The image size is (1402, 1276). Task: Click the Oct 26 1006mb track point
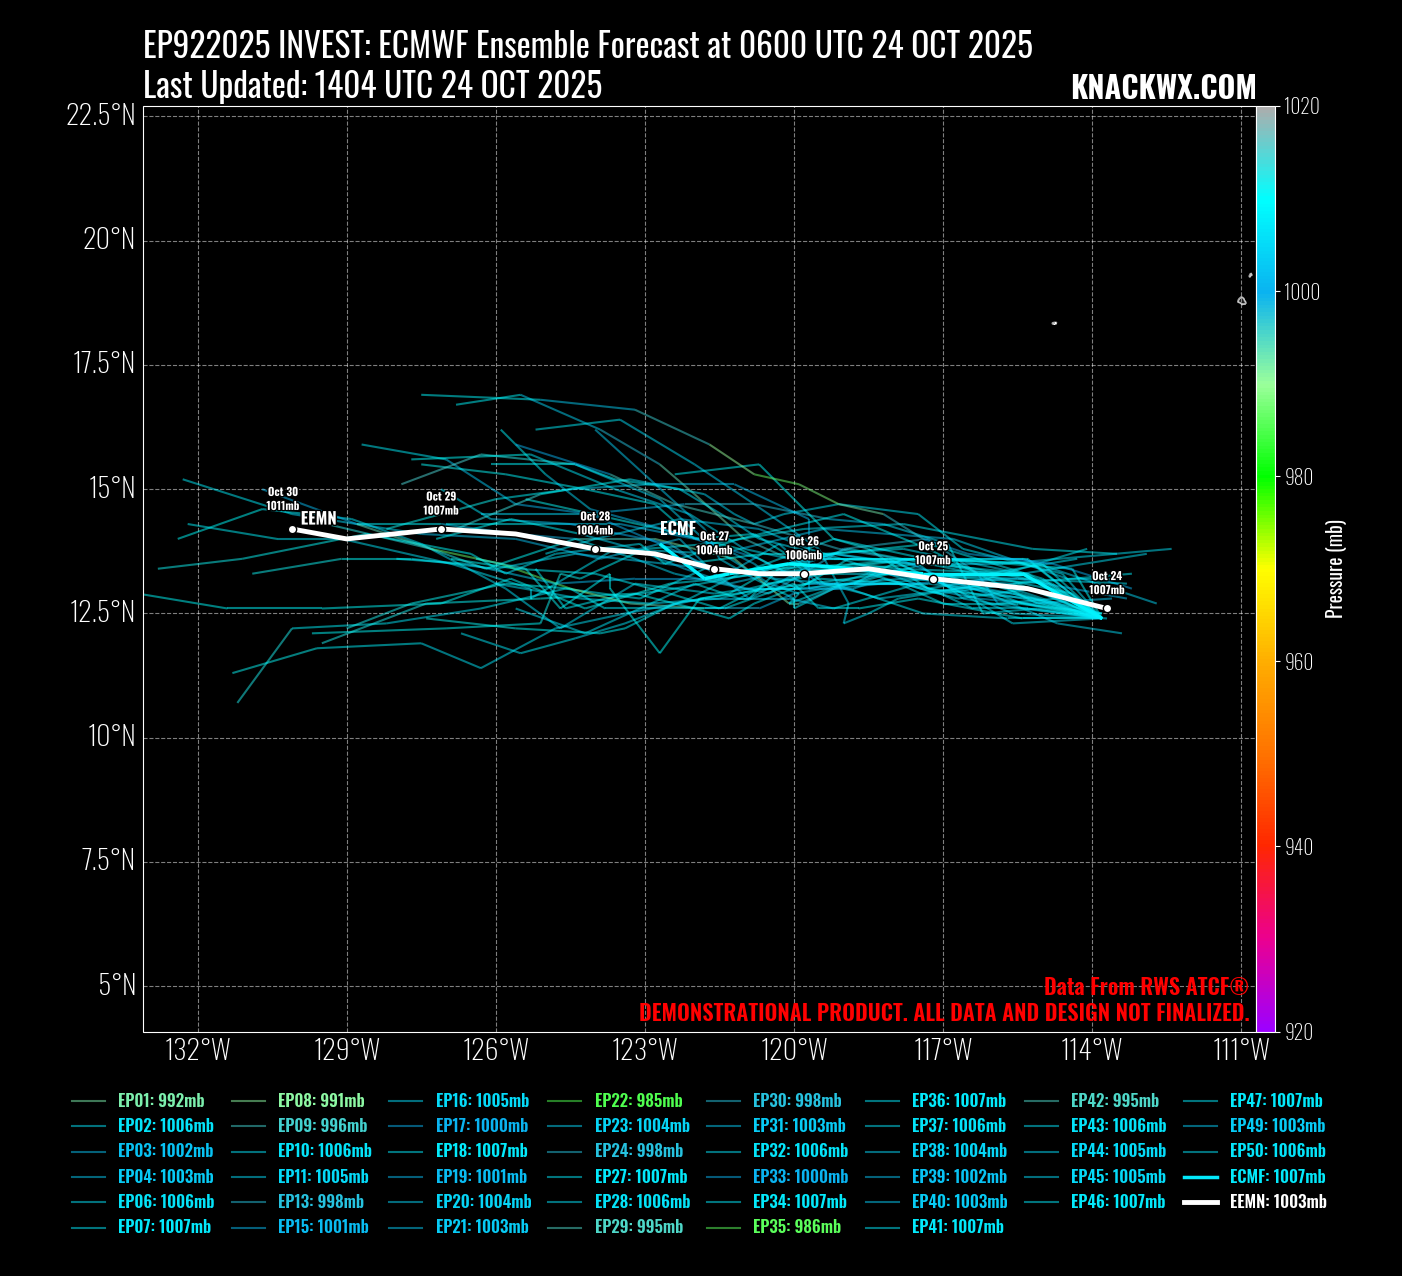804,574
